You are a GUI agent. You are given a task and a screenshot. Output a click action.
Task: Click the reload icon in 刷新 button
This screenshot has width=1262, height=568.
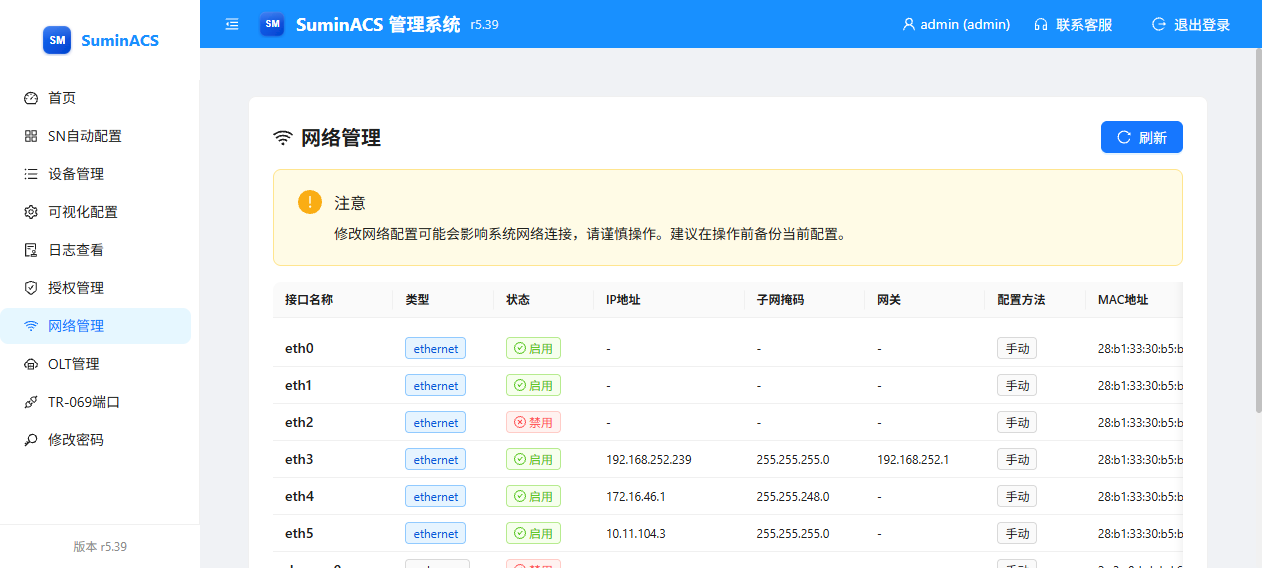pos(1124,137)
